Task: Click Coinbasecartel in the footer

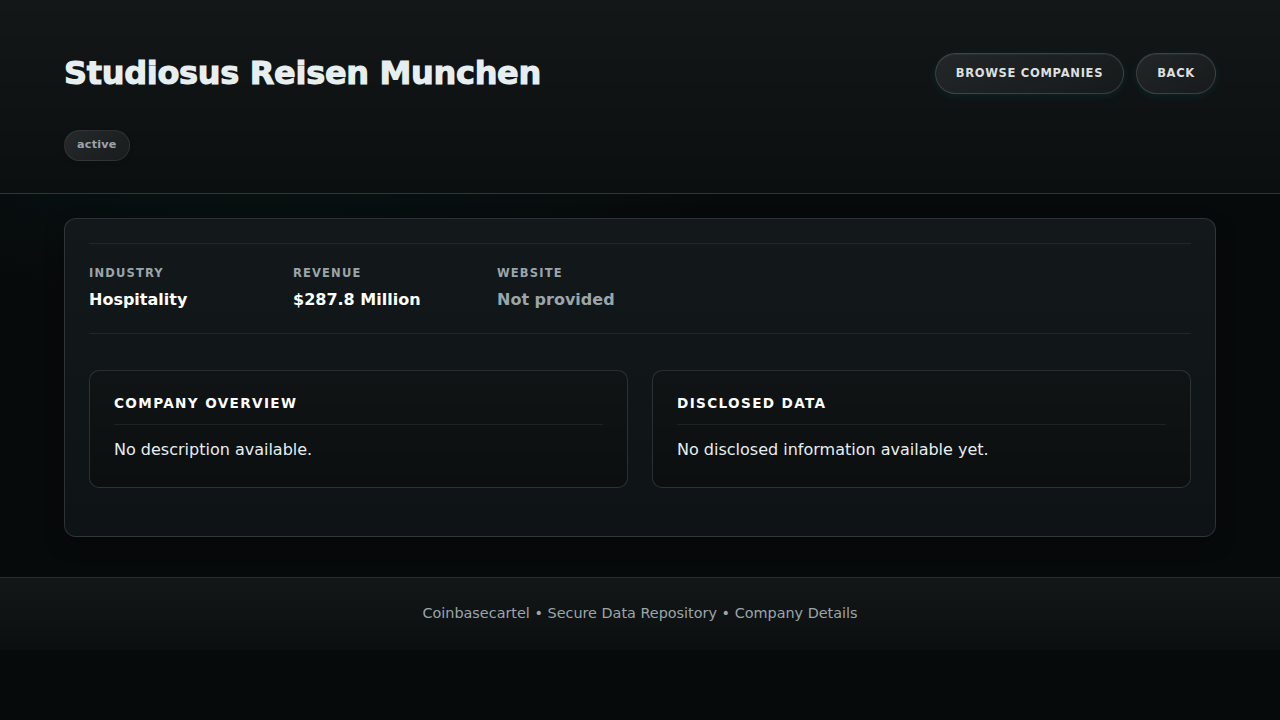Action: [476, 613]
